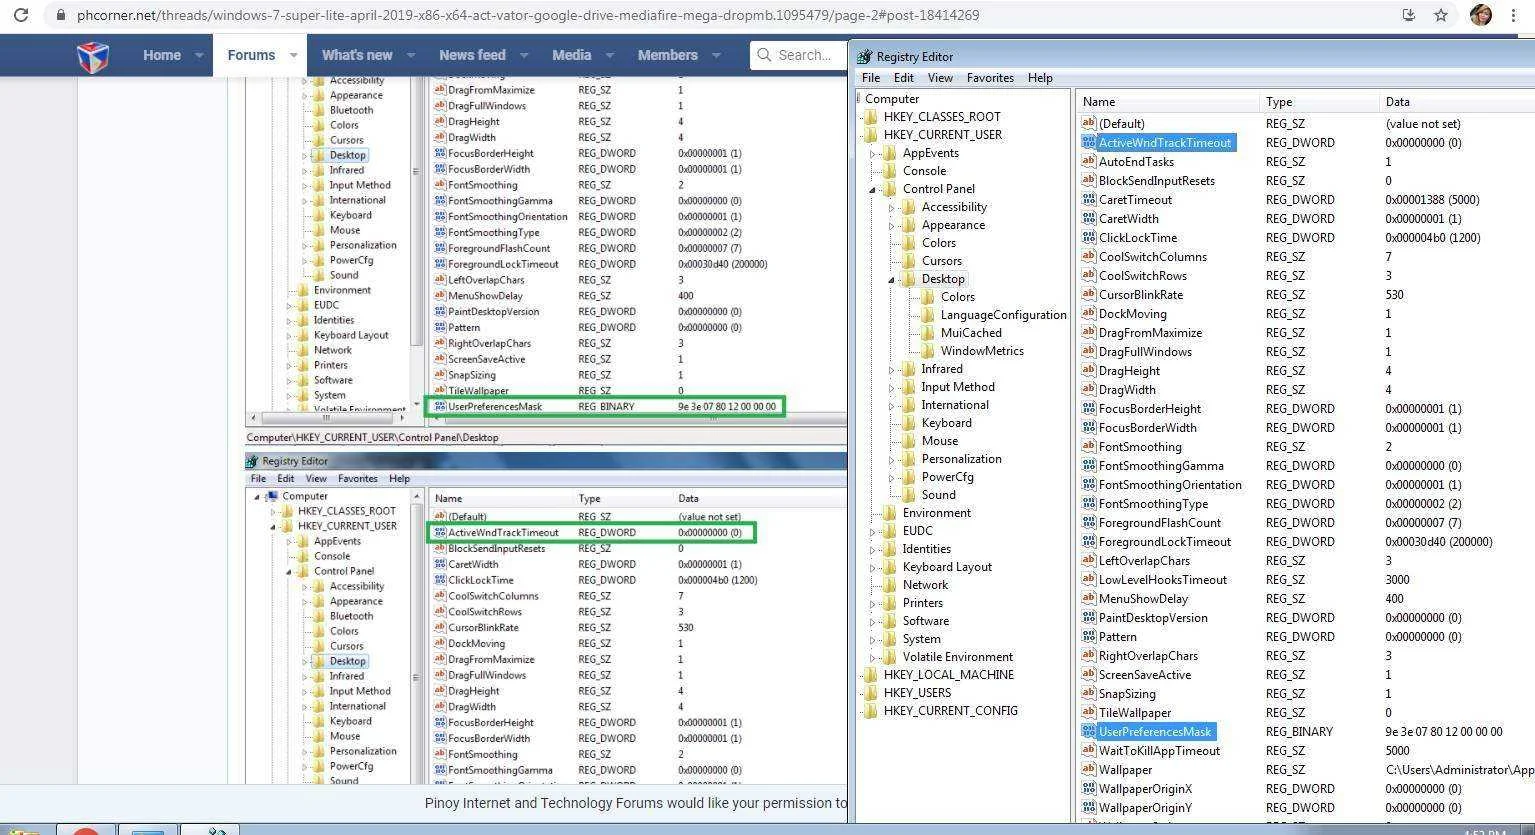Viewport: 1535px width, 835px height.
Task: Click the install icon in the address bar
Action: [x=1408, y=15]
